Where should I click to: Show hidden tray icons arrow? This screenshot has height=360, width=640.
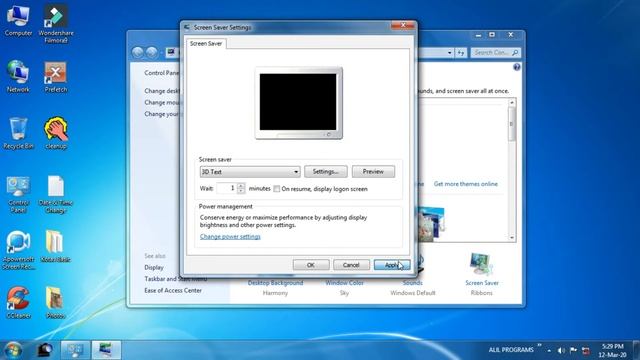tap(549, 351)
